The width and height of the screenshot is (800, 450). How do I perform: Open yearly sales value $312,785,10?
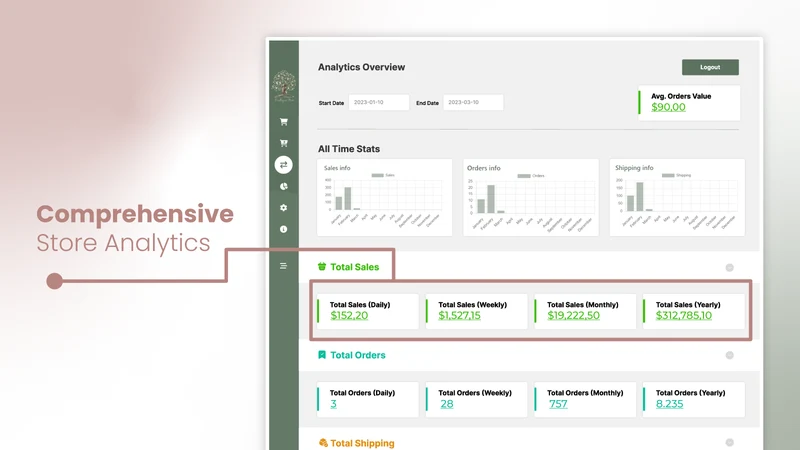(x=684, y=315)
